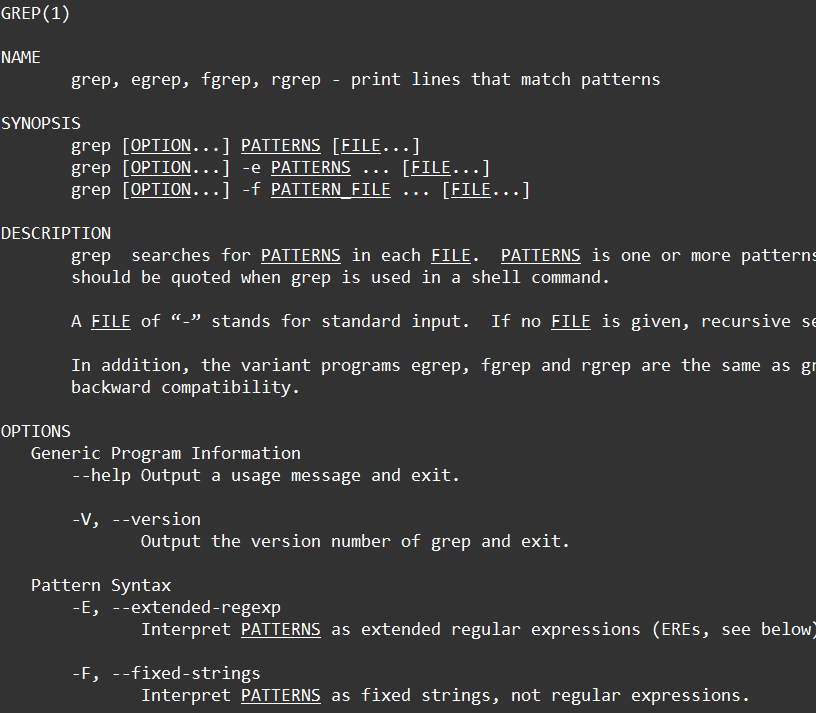Select the DESCRIPTION section heading
This screenshot has height=713, width=816.
[56, 233]
